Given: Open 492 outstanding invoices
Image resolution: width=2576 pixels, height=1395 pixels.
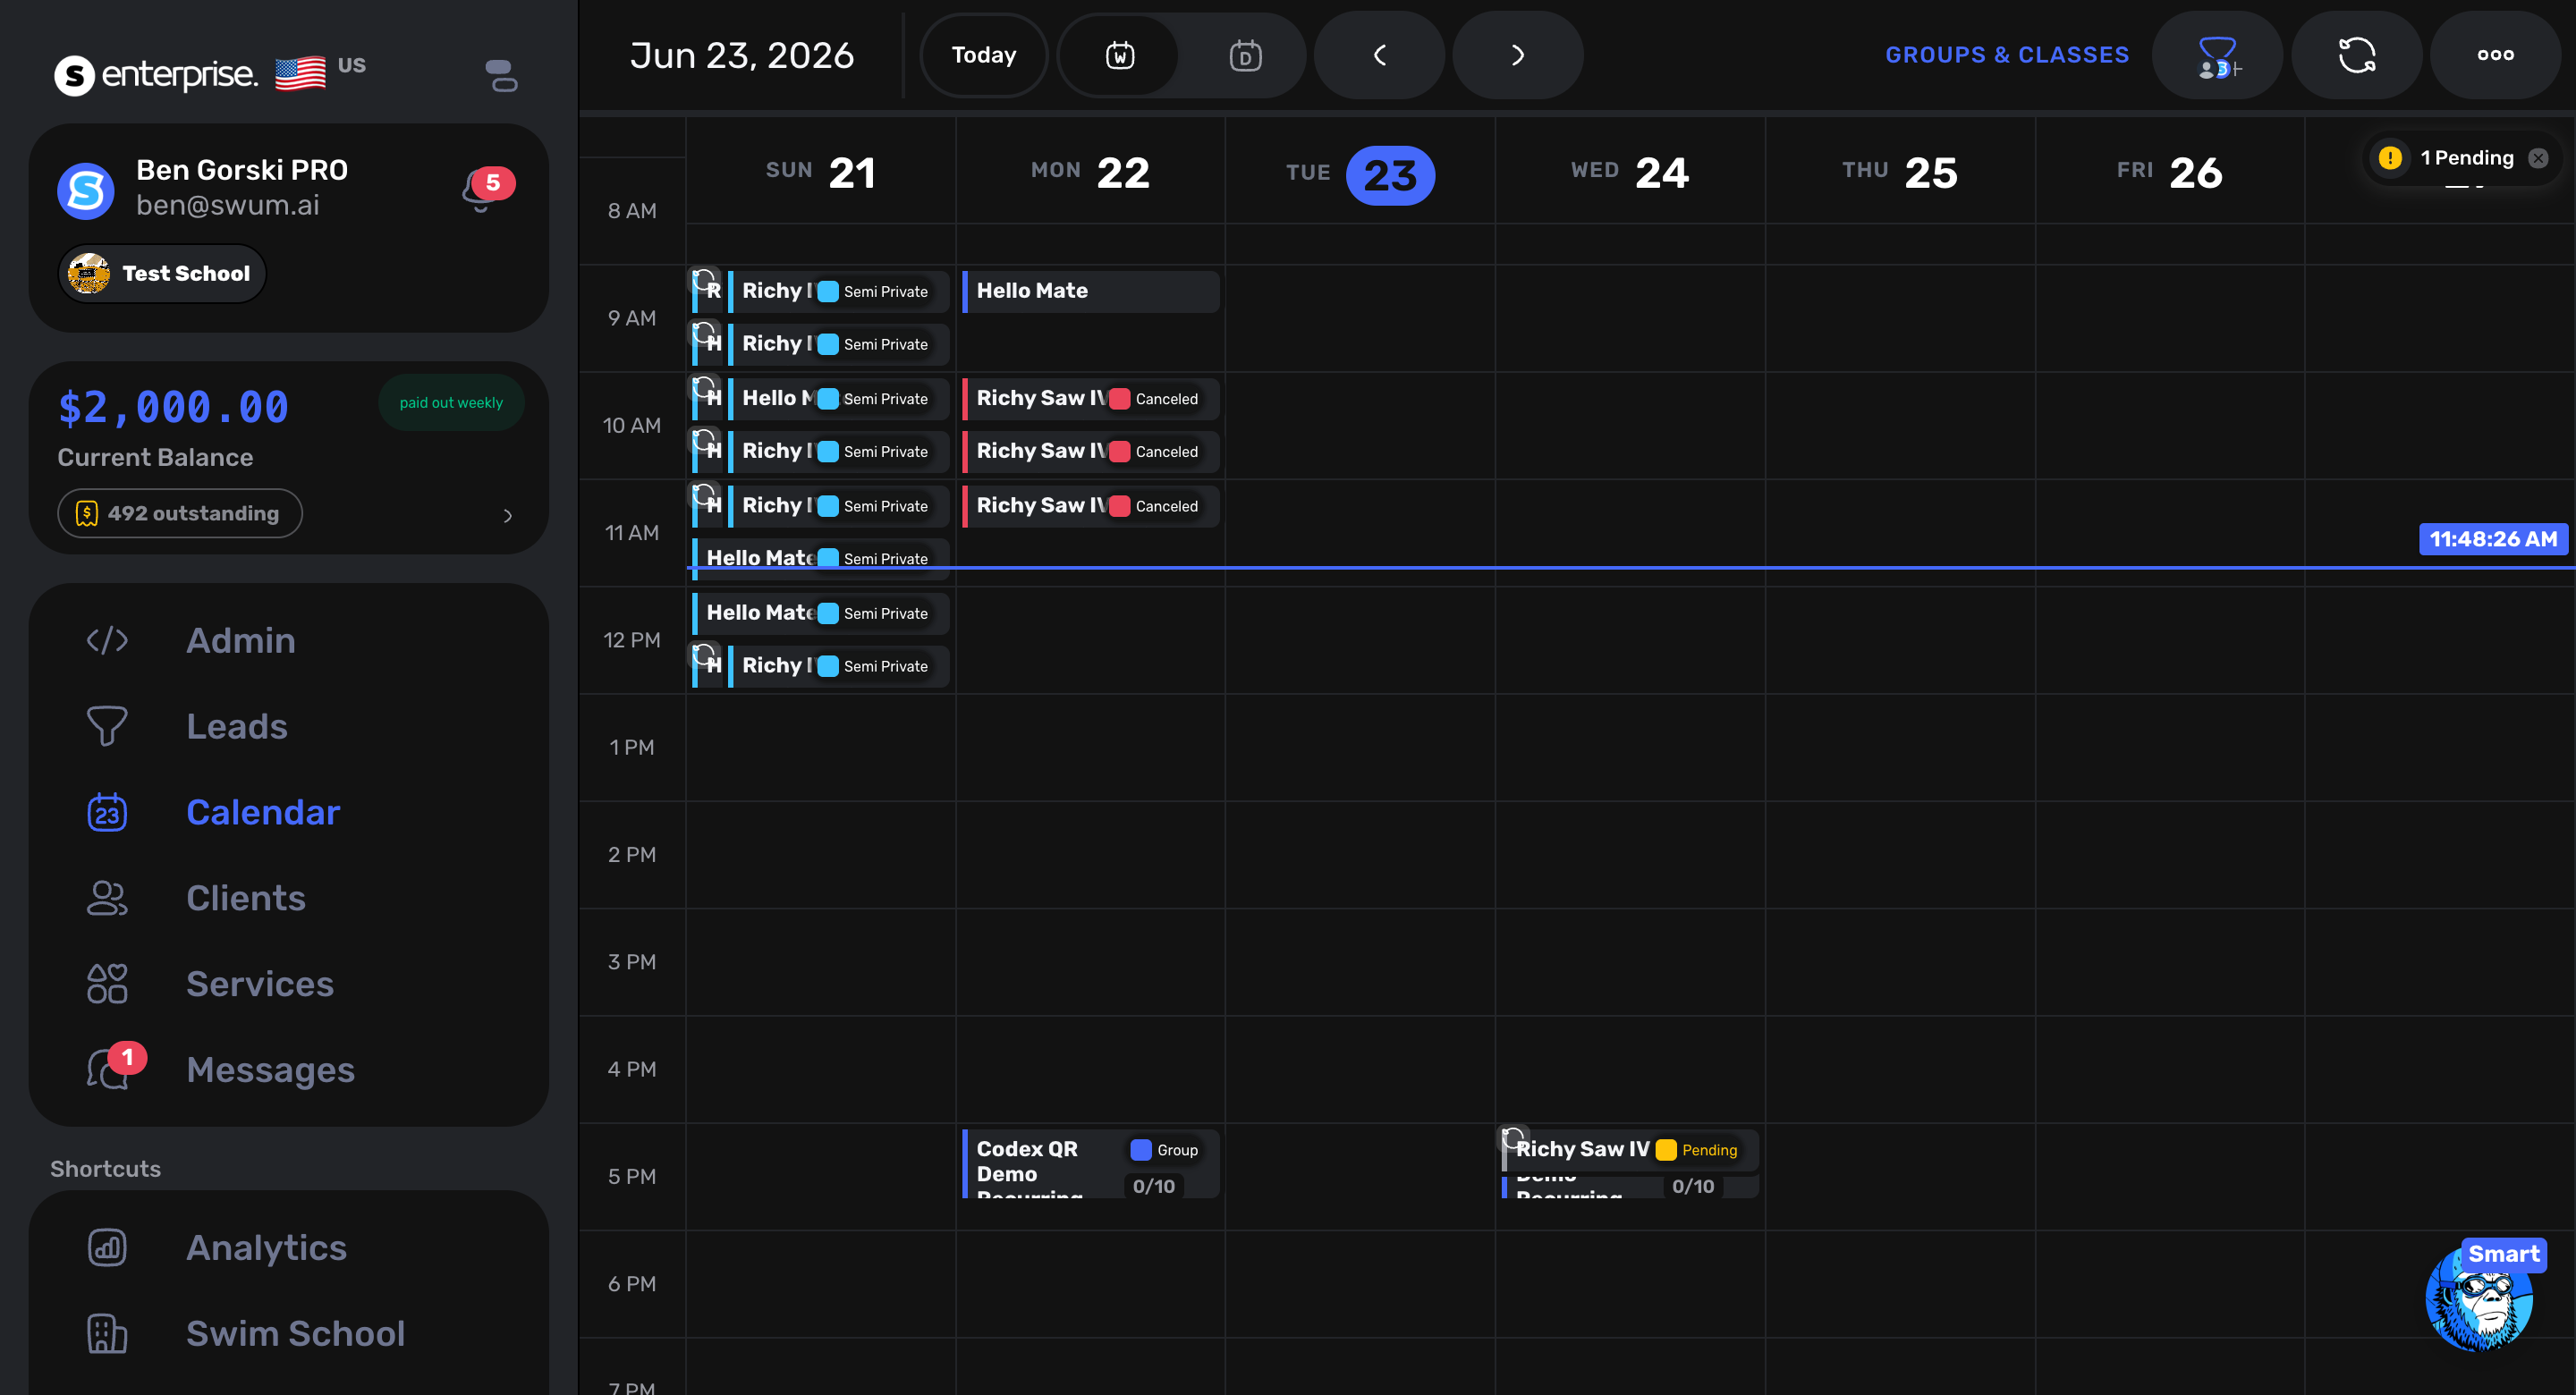Looking at the screenshot, I should (180, 513).
